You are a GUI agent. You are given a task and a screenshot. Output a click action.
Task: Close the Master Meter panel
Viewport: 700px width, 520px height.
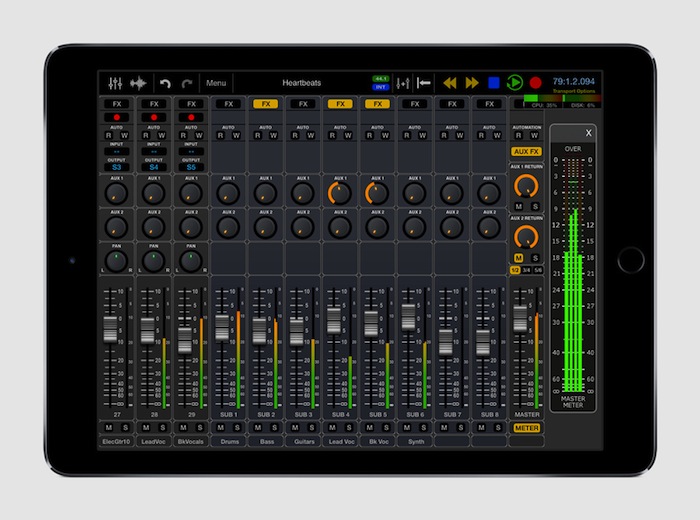point(588,133)
